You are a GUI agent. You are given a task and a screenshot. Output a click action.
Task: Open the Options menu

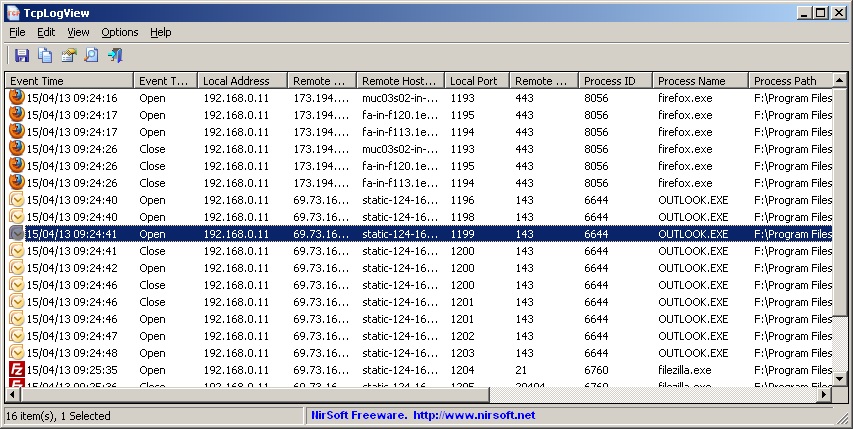pos(120,32)
